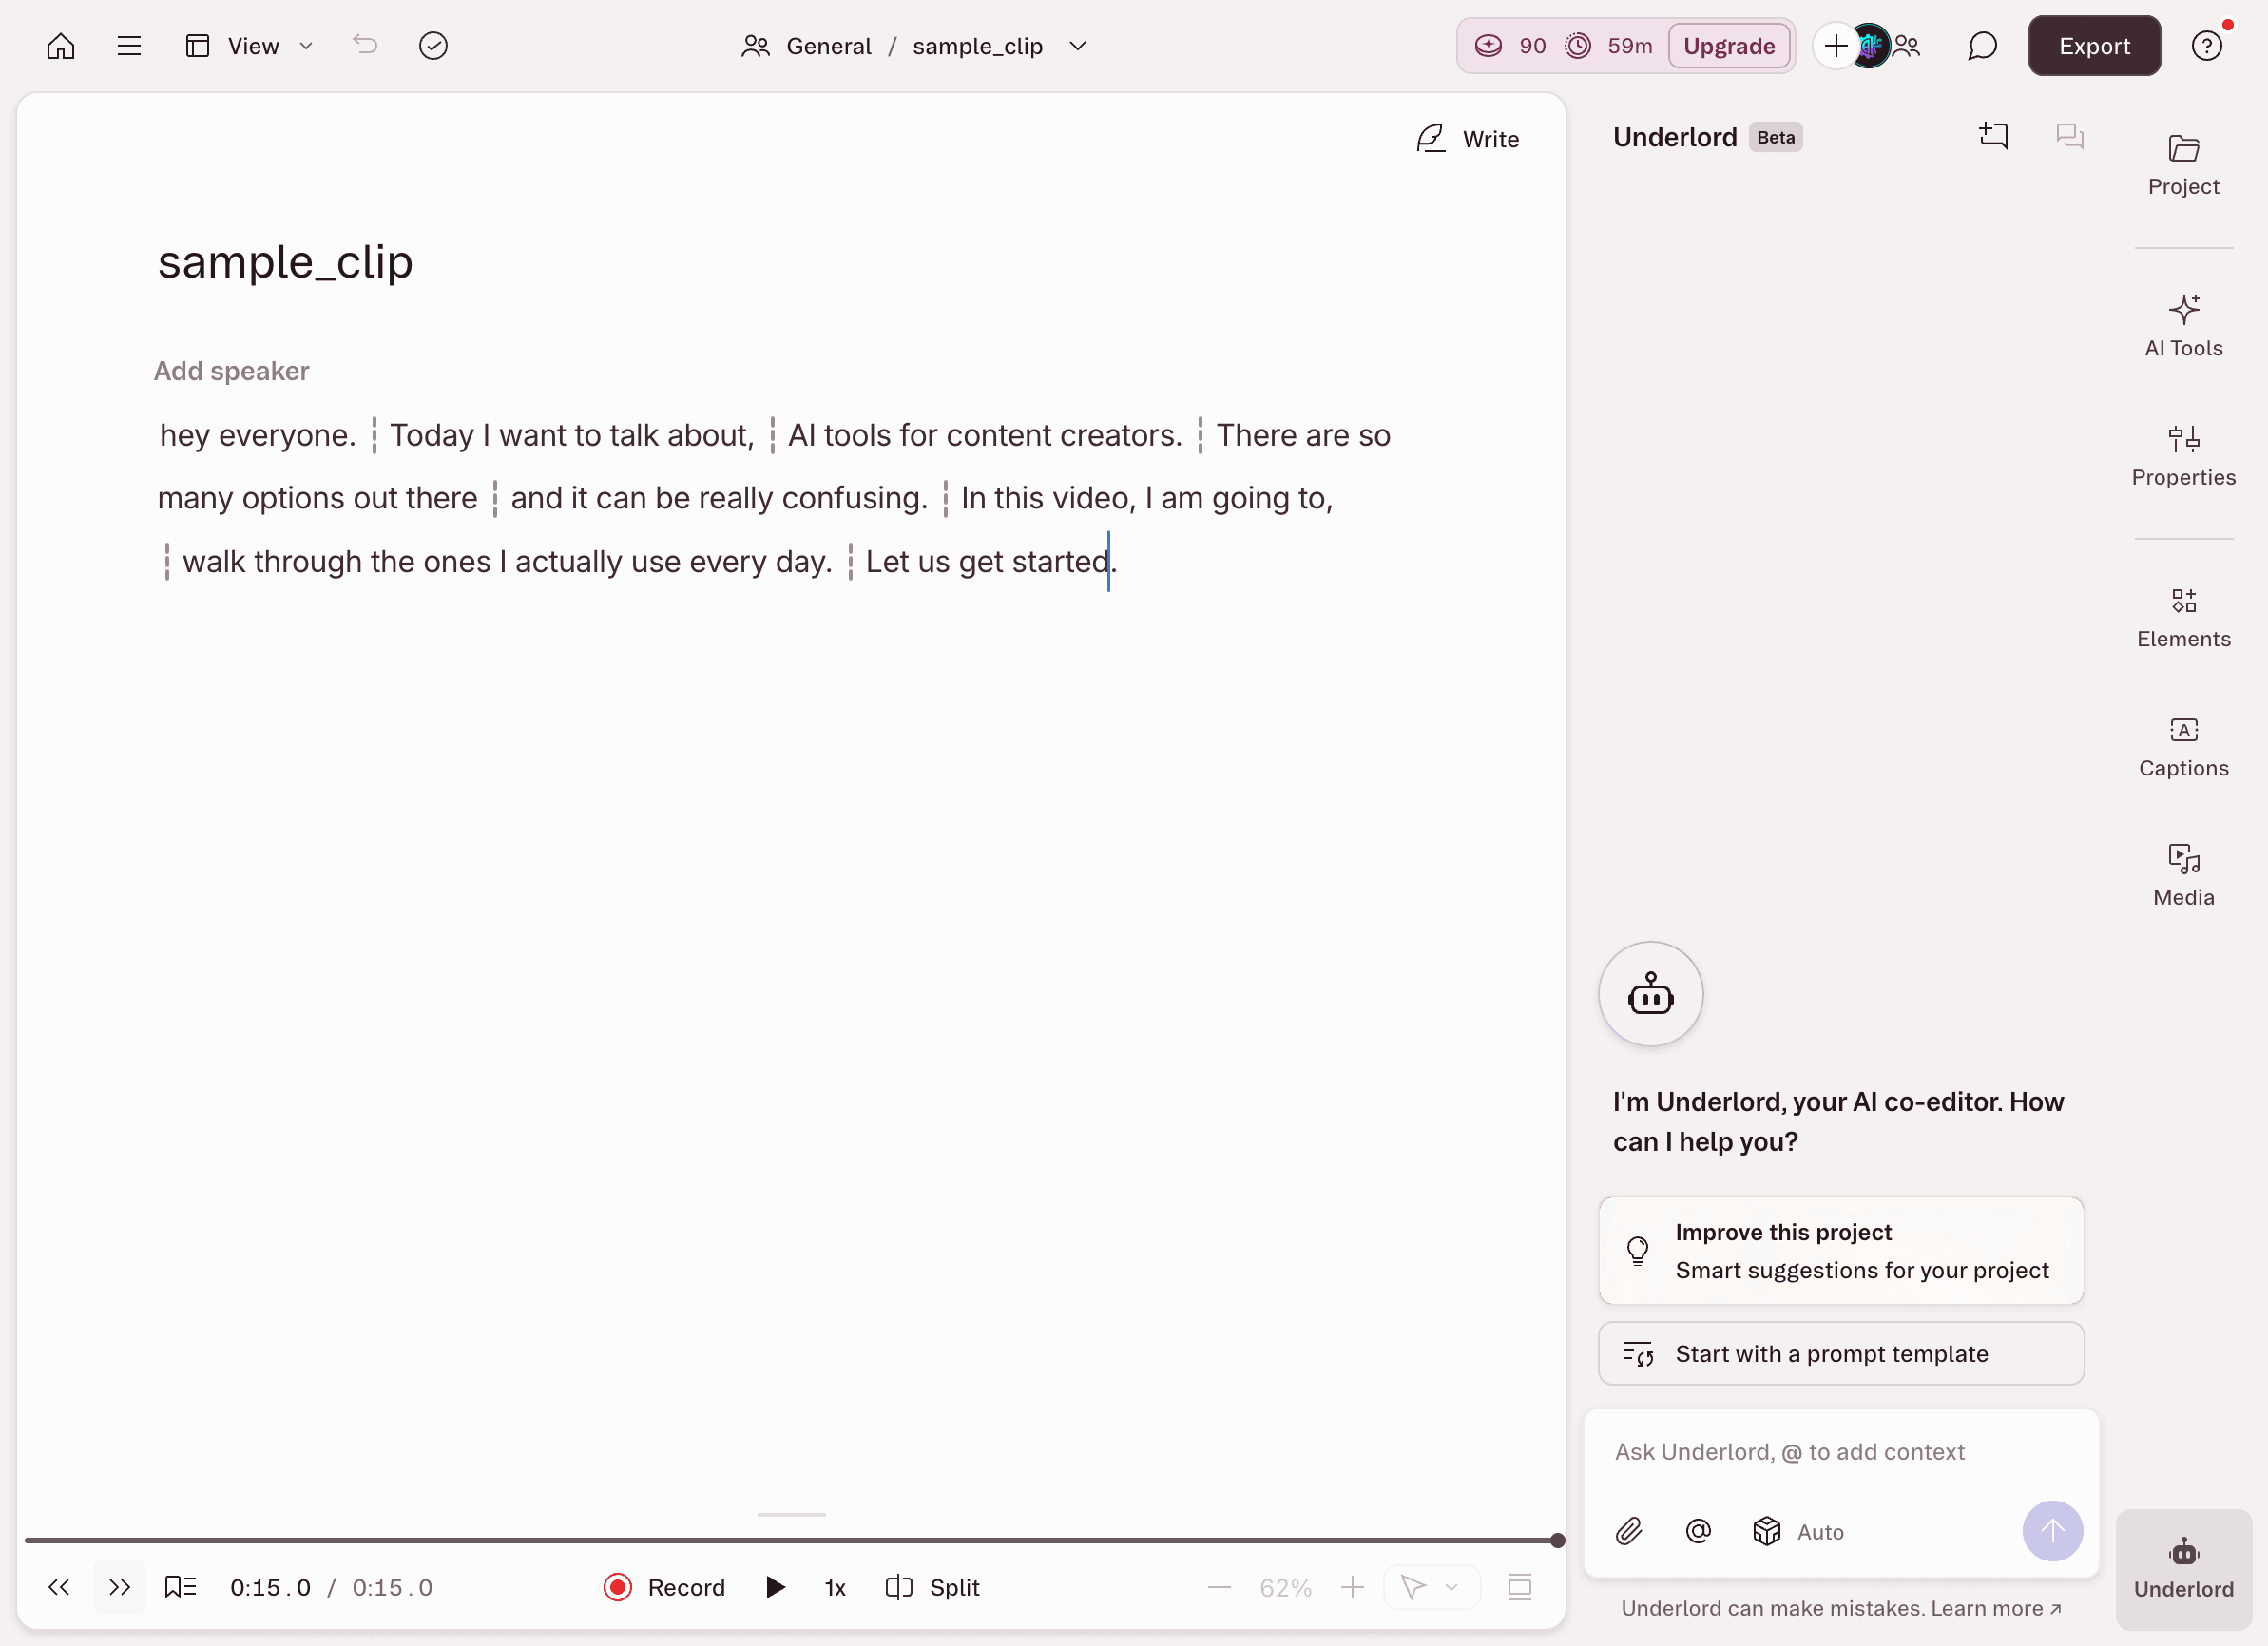
Task: Select Improve this project suggestion
Action: [1840, 1251]
